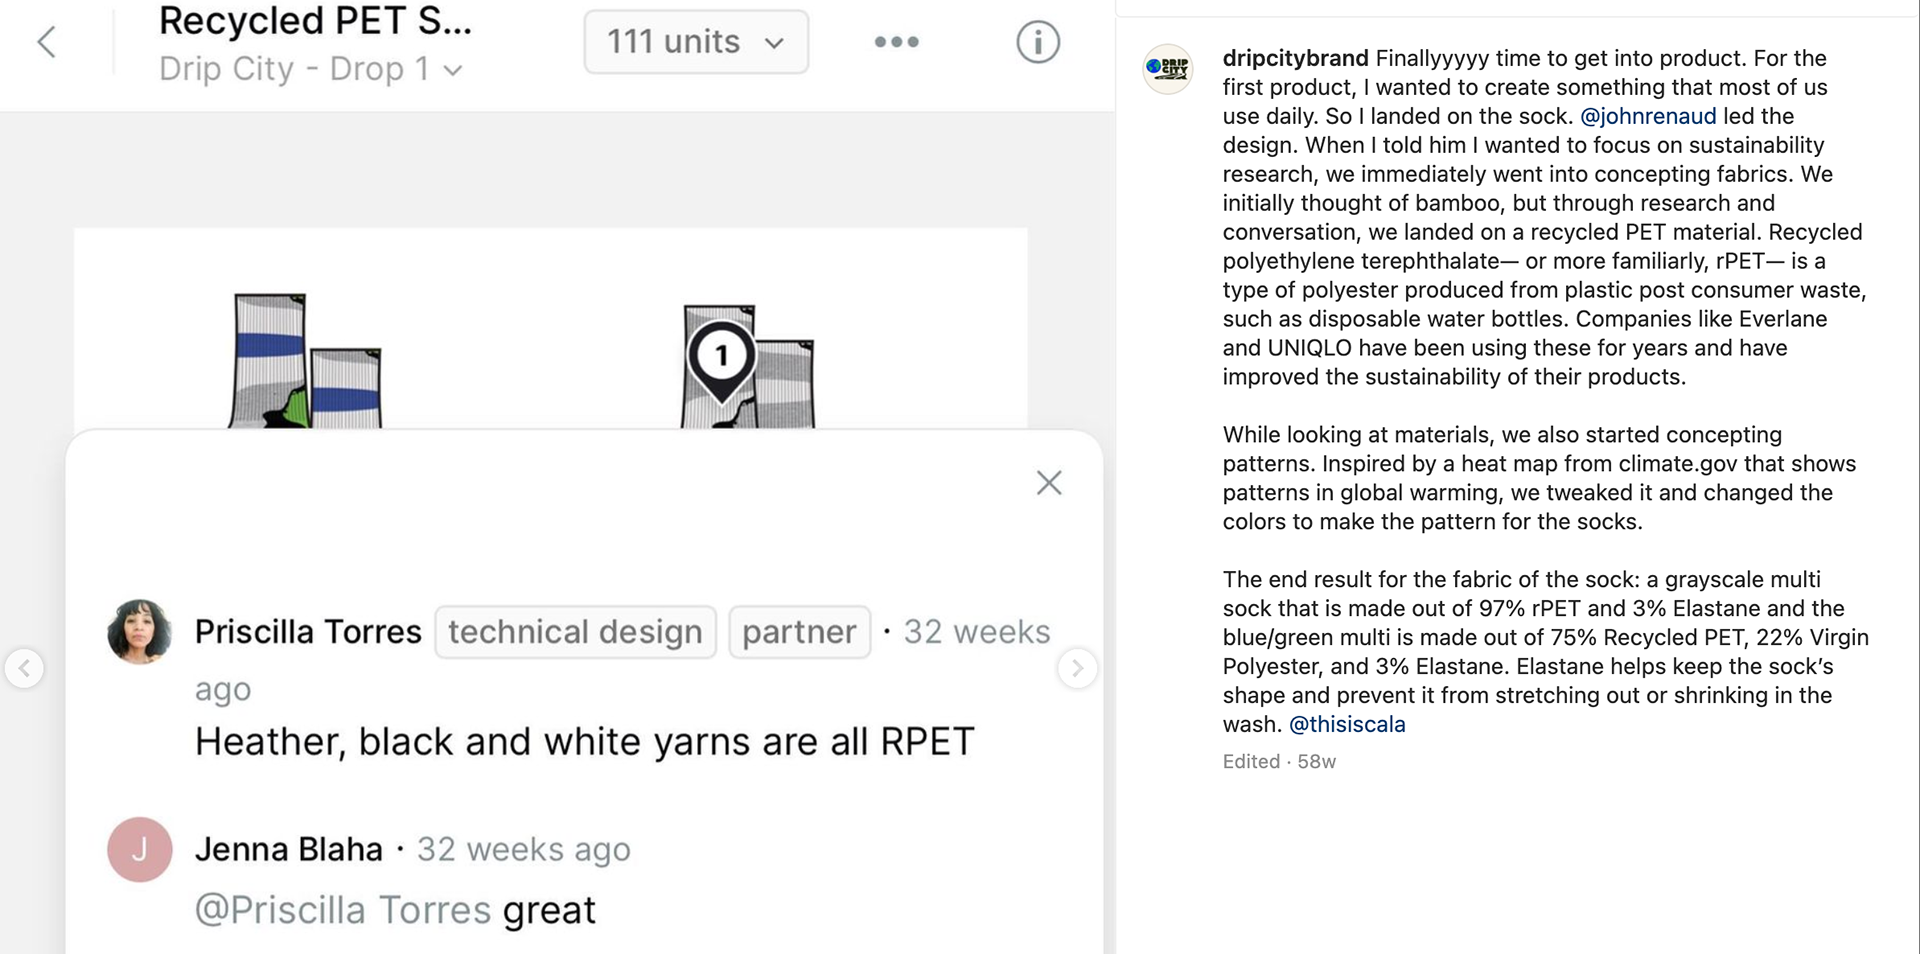This screenshot has width=1920, height=954.
Task: Expand the 111 units dropdown
Action: [696, 42]
